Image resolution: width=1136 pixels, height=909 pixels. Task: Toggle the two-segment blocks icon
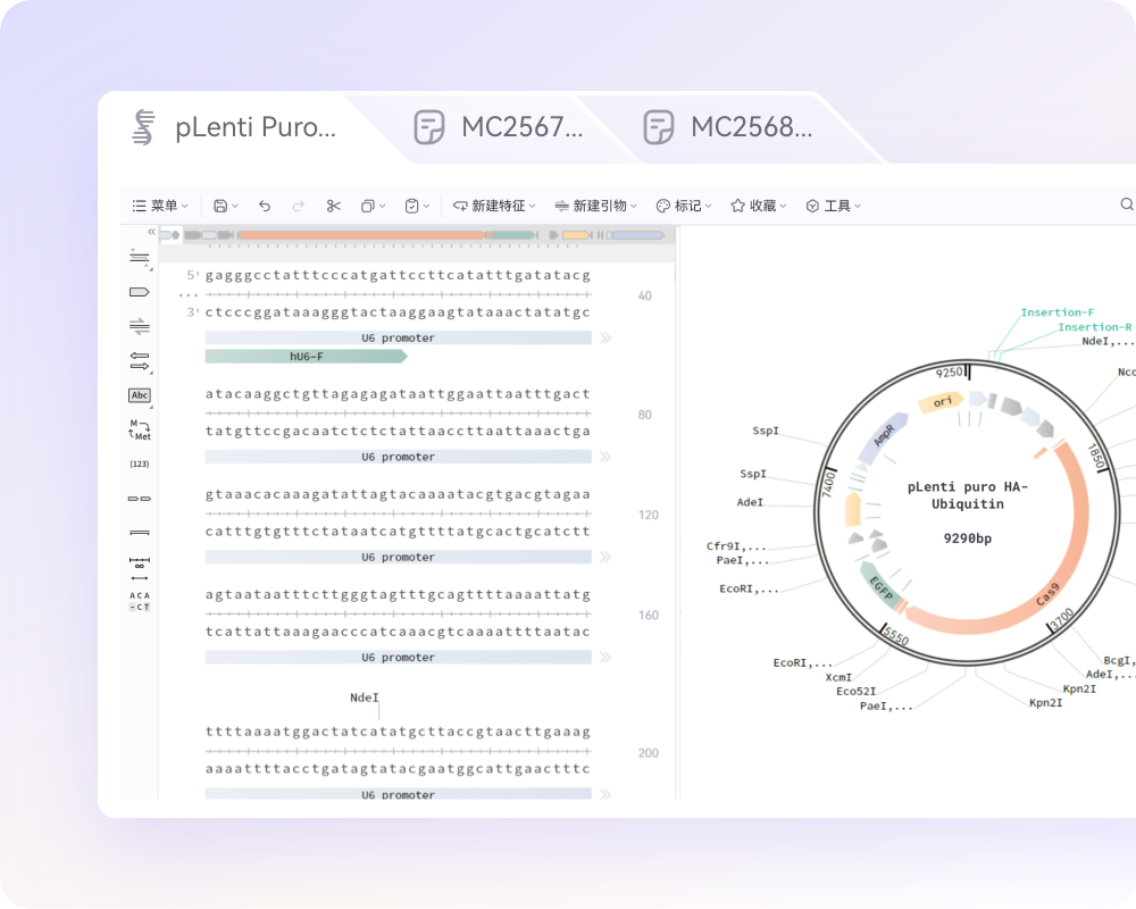click(139, 498)
